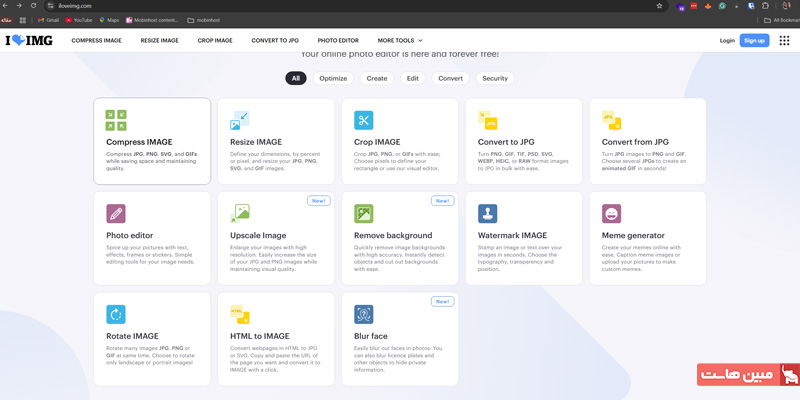Switch to the Convert filter tab
This screenshot has width=800, height=400.
450,78
